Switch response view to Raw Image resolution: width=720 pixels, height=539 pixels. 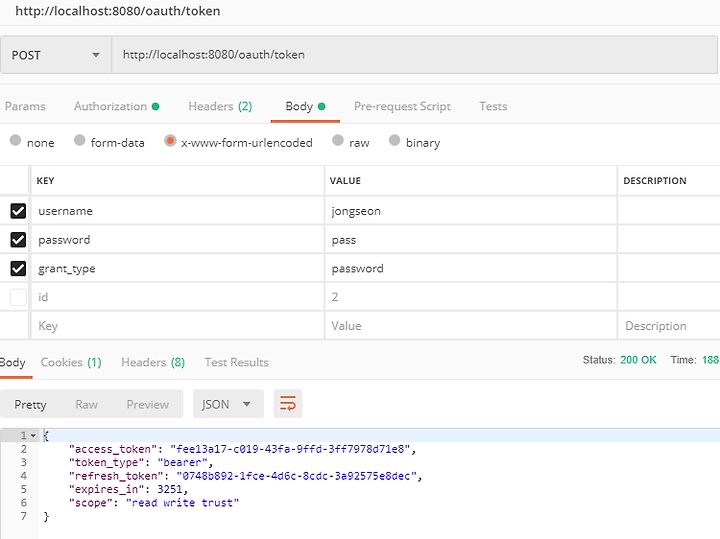[x=86, y=404]
